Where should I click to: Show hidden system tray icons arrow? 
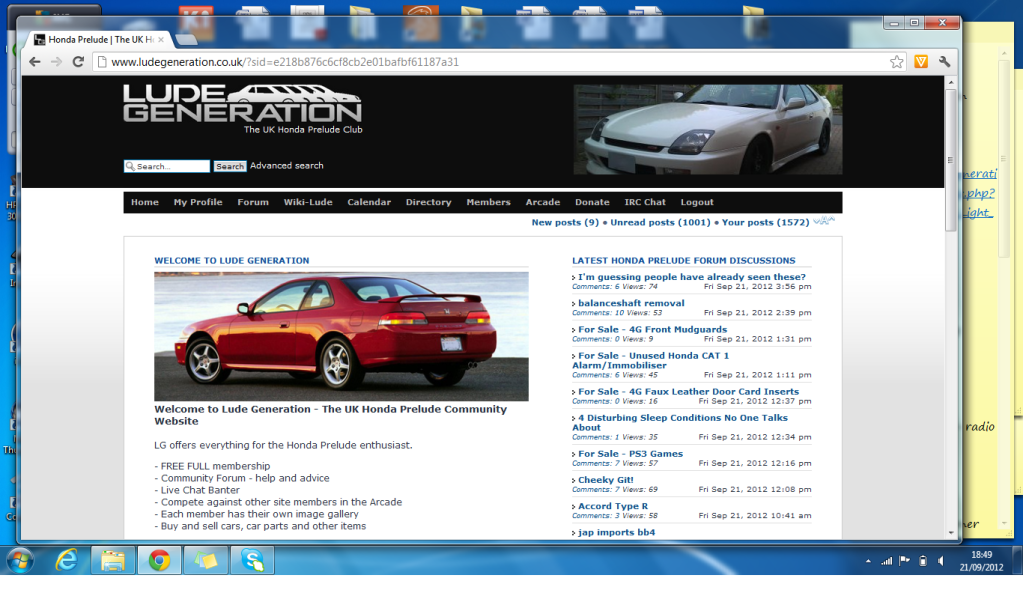pyautogui.click(x=868, y=561)
